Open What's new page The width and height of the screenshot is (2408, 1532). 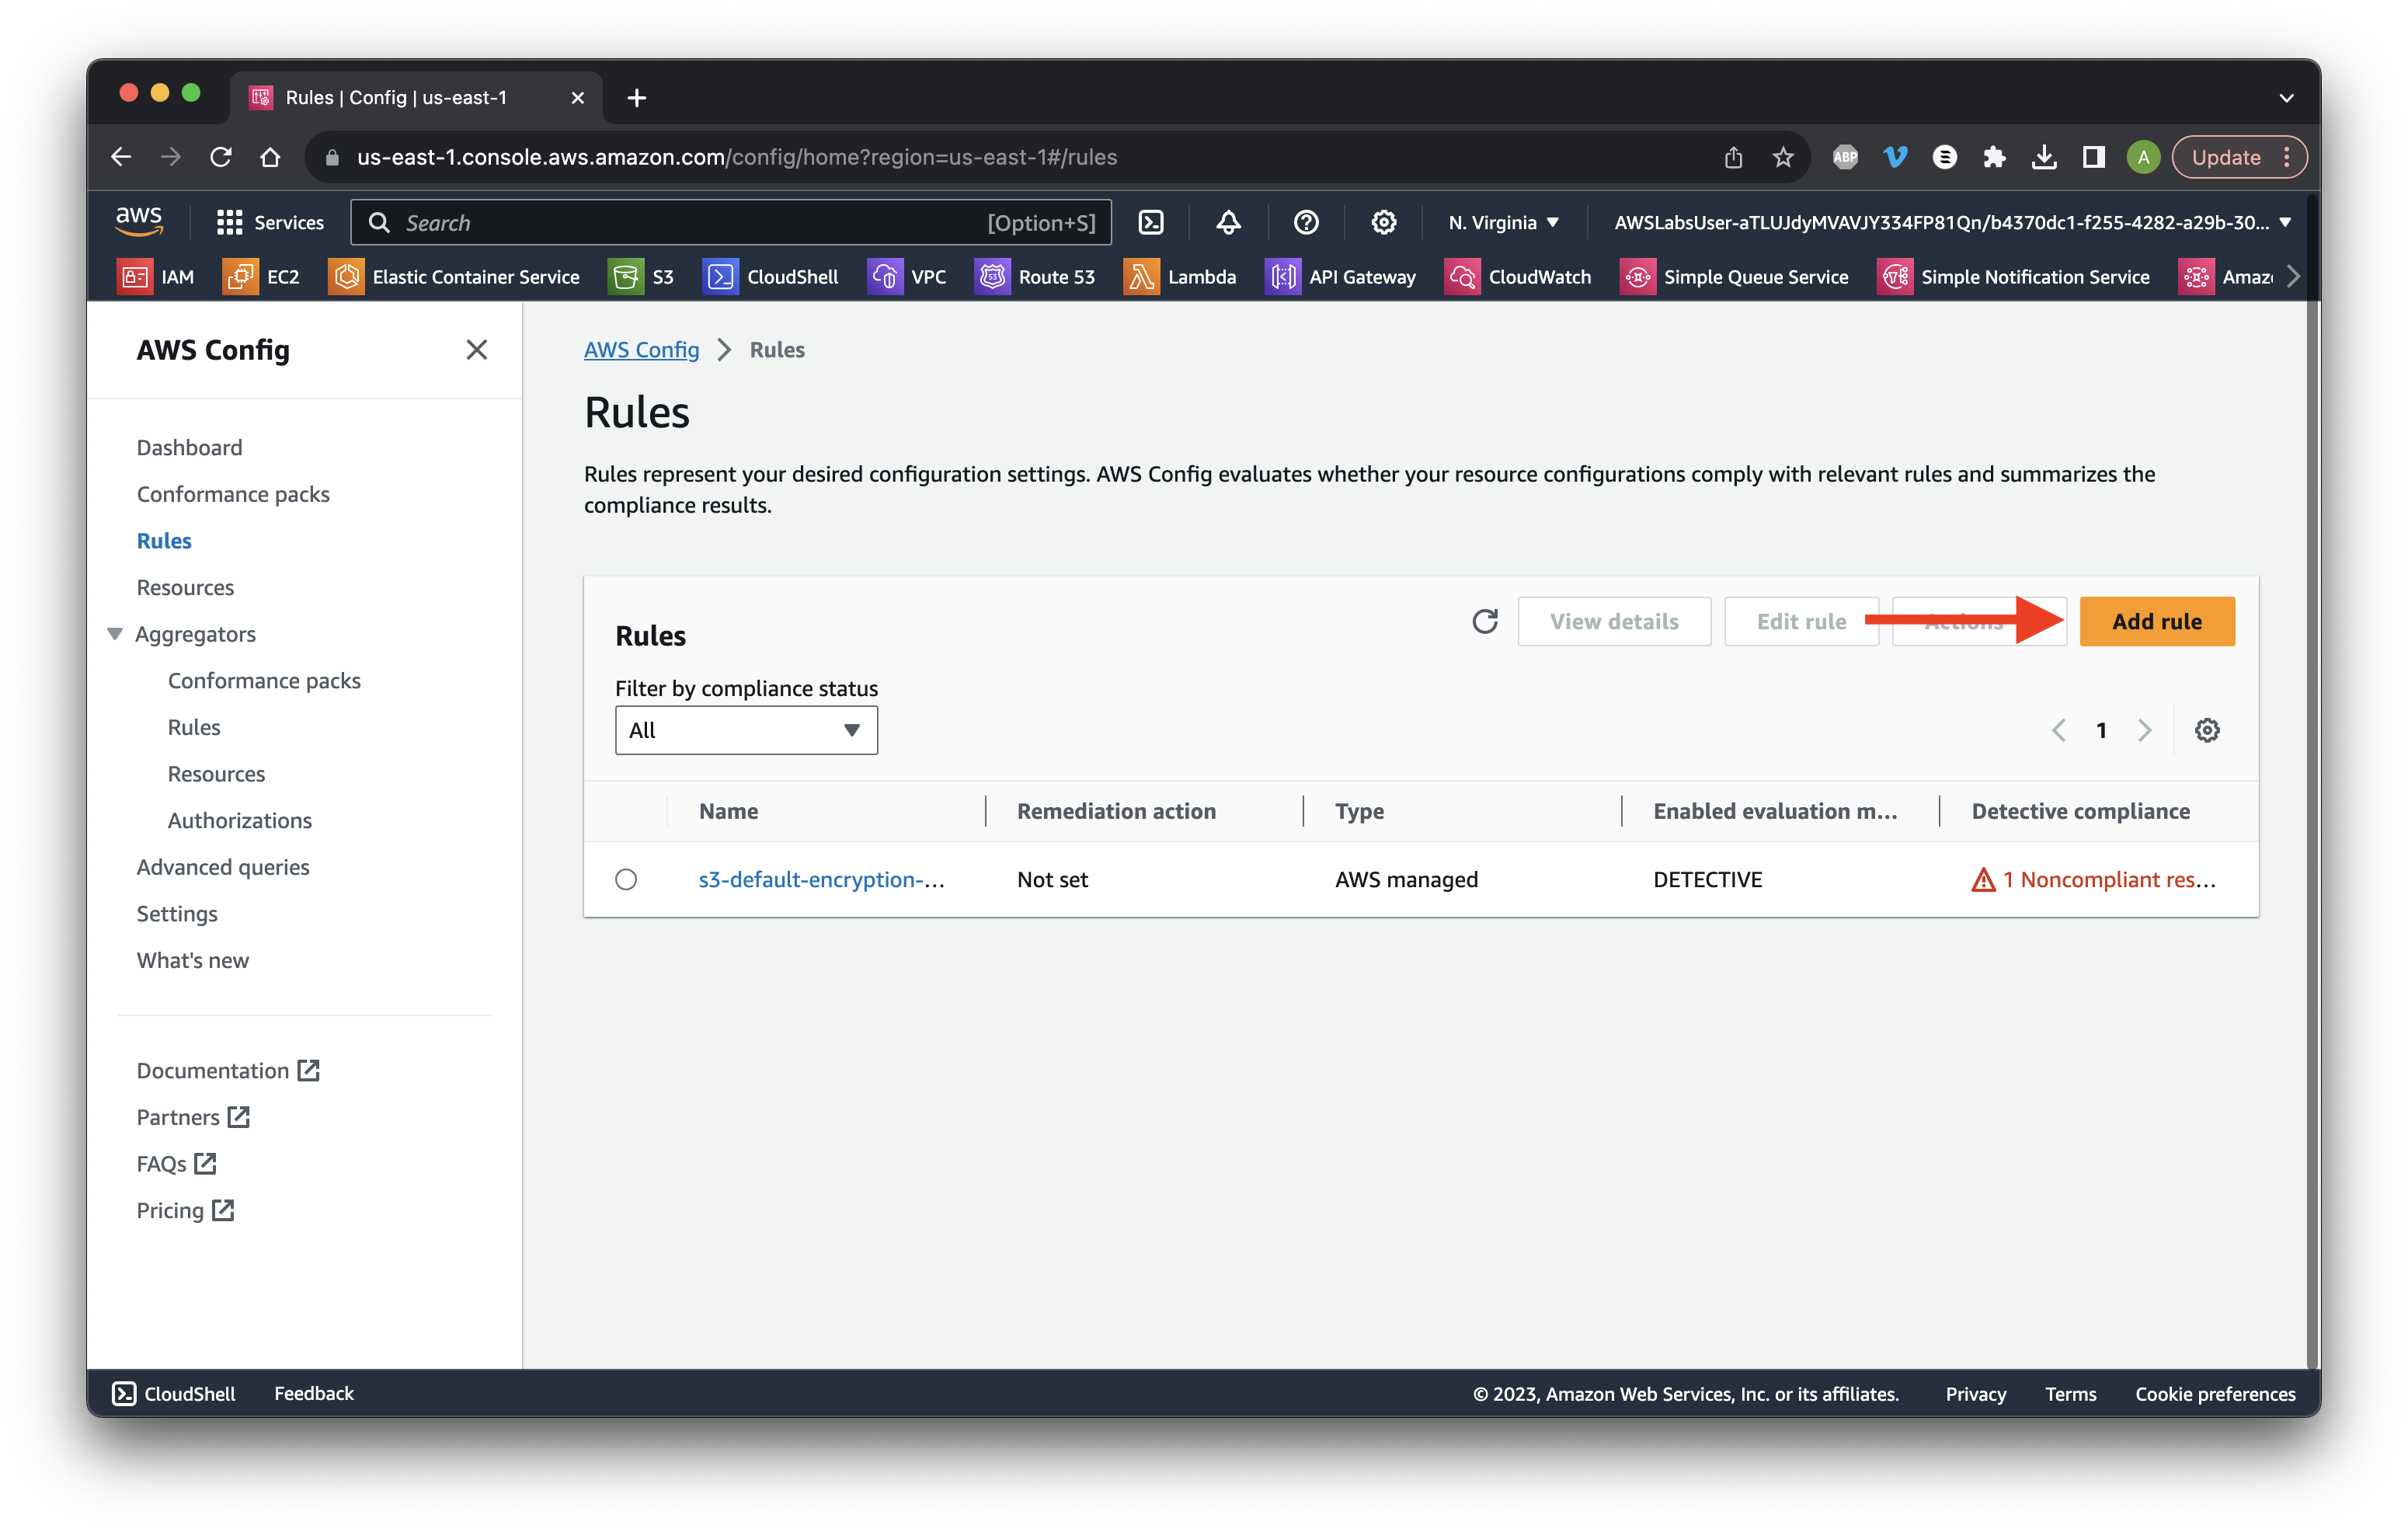pyautogui.click(x=192, y=960)
